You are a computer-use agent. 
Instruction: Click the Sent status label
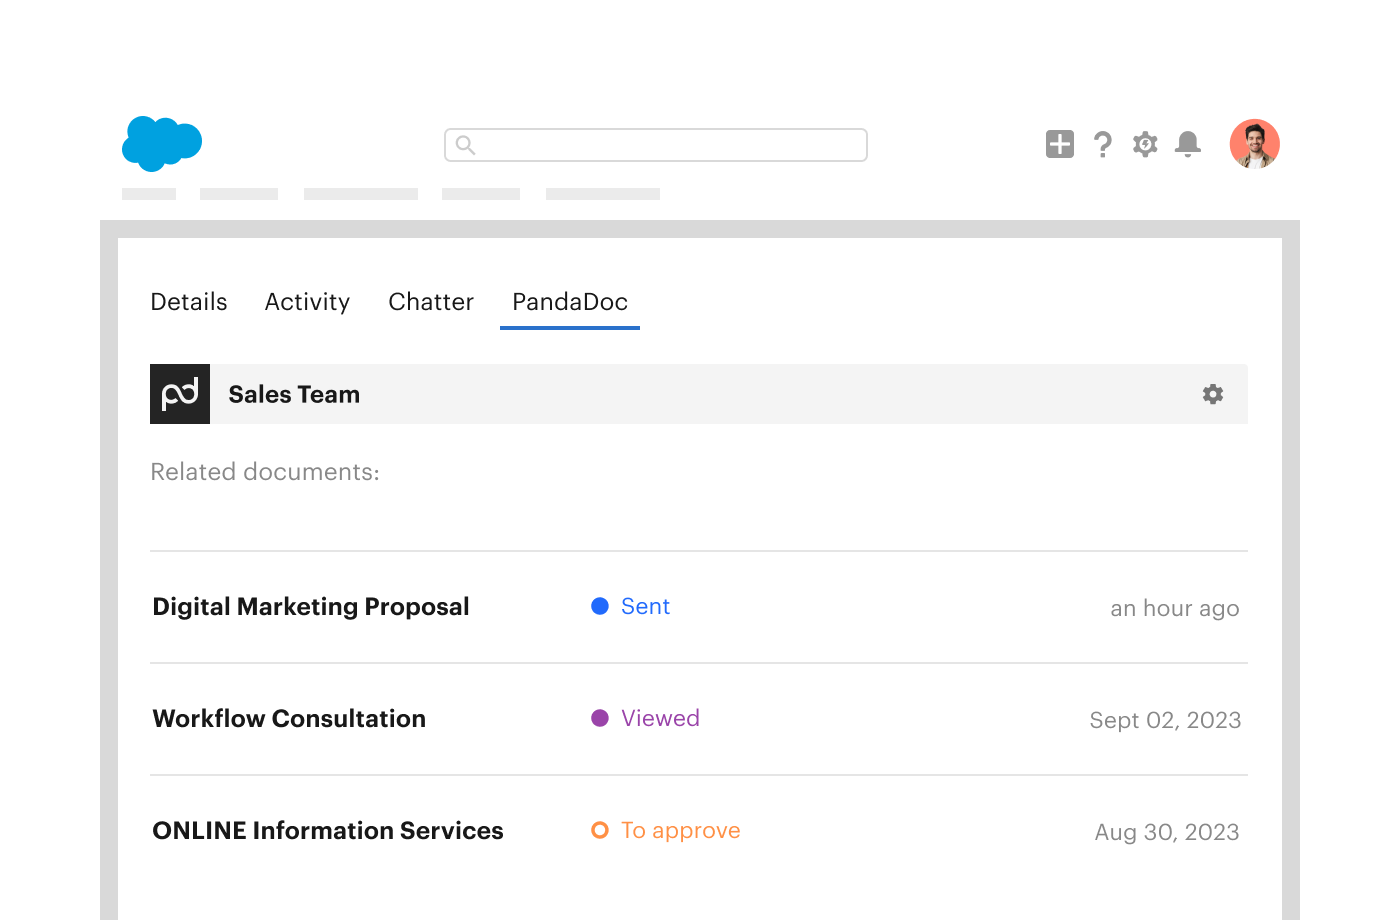(x=645, y=607)
